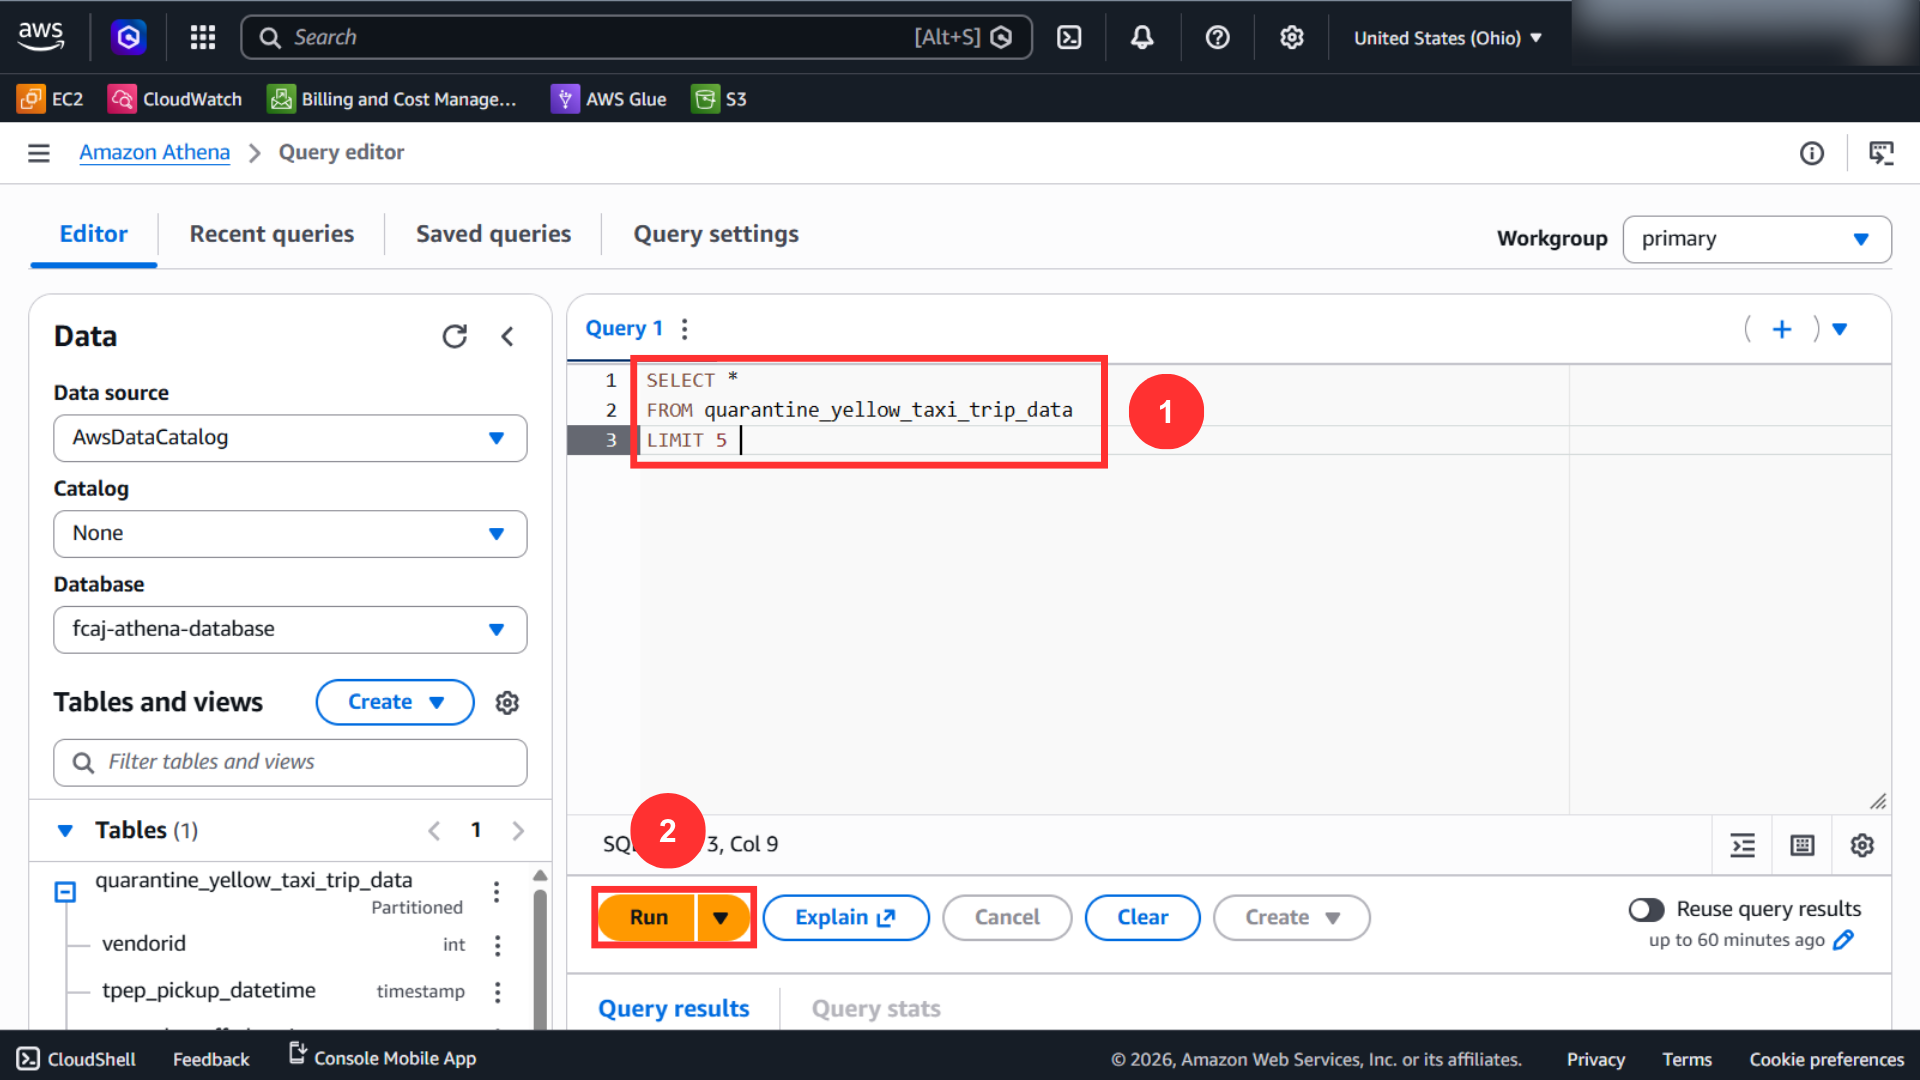Open Console Mobile App link

click(383, 1058)
